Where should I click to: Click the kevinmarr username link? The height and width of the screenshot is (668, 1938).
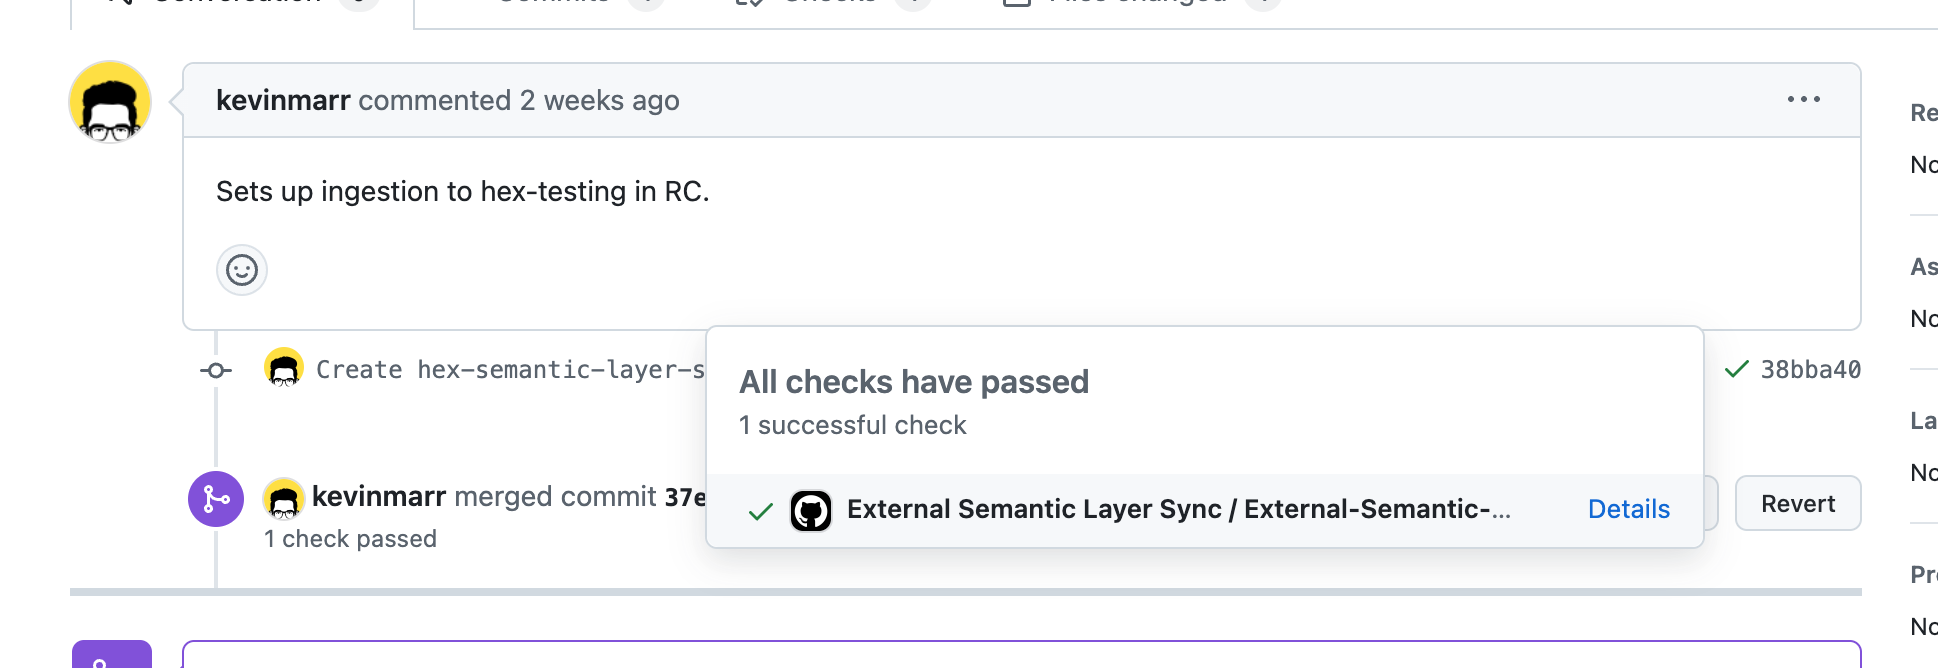pyautogui.click(x=283, y=100)
